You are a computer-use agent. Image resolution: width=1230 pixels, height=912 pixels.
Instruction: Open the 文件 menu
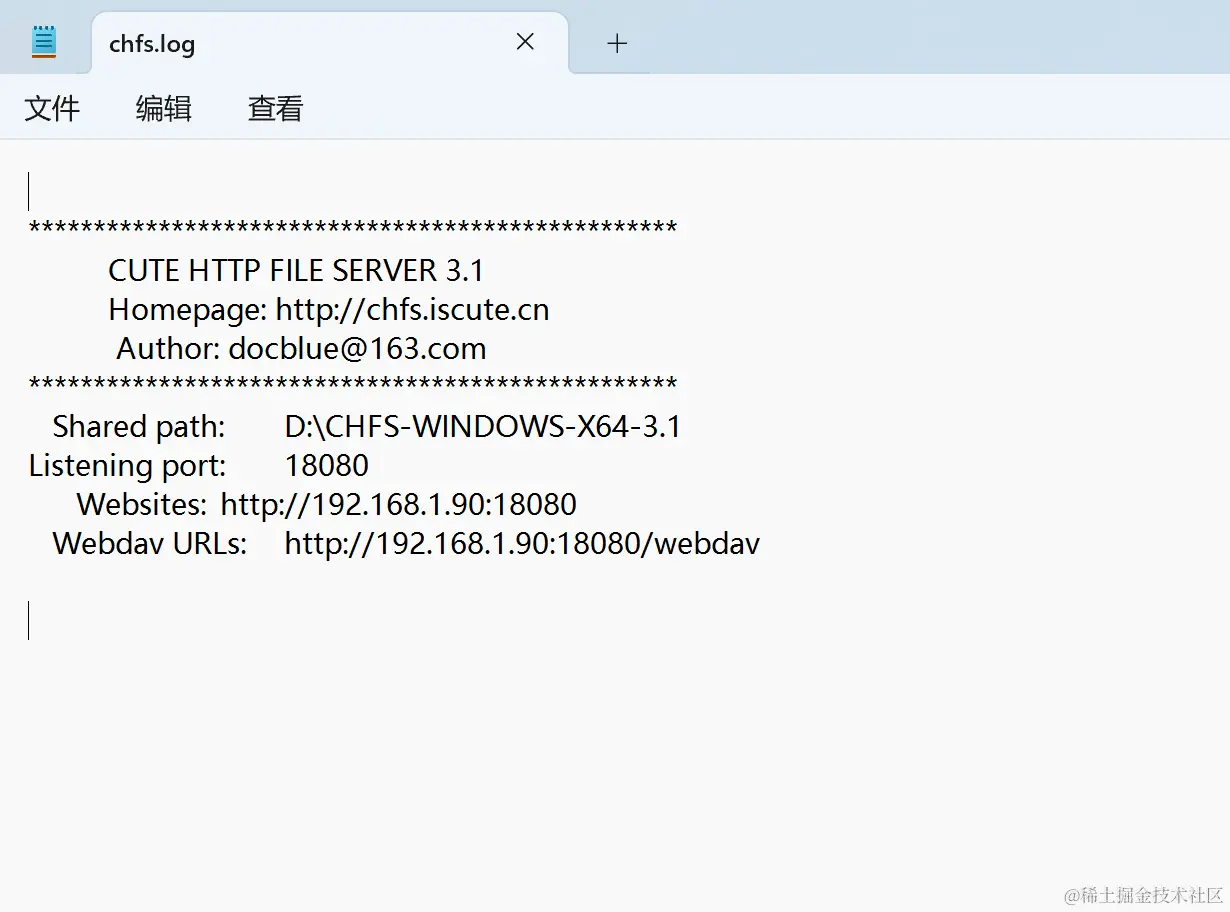coord(52,108)
